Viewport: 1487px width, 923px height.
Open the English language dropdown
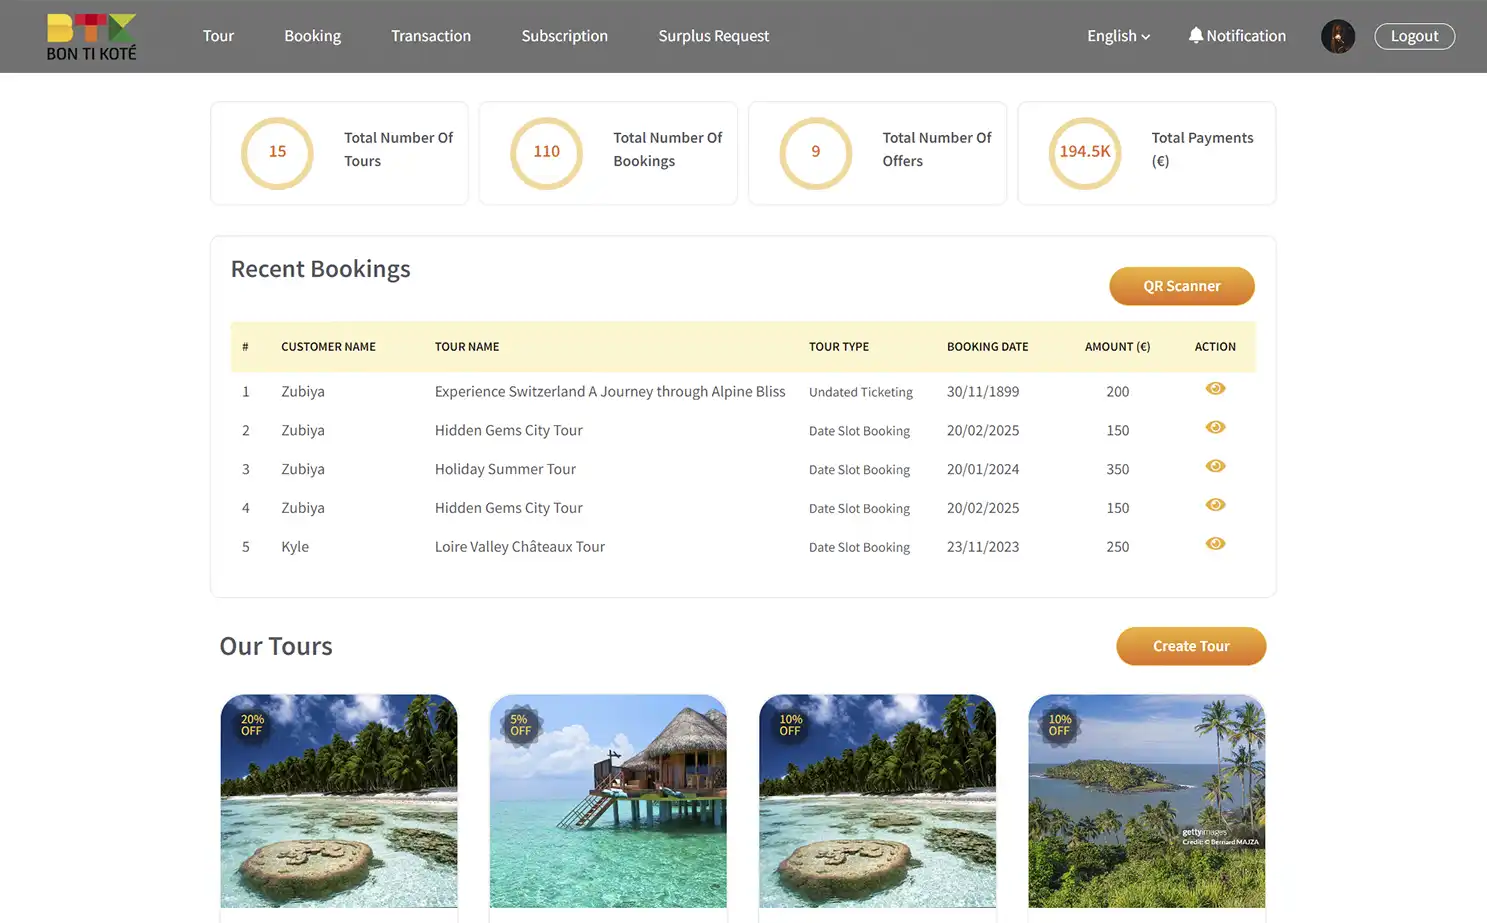[x=1117, y=35]
